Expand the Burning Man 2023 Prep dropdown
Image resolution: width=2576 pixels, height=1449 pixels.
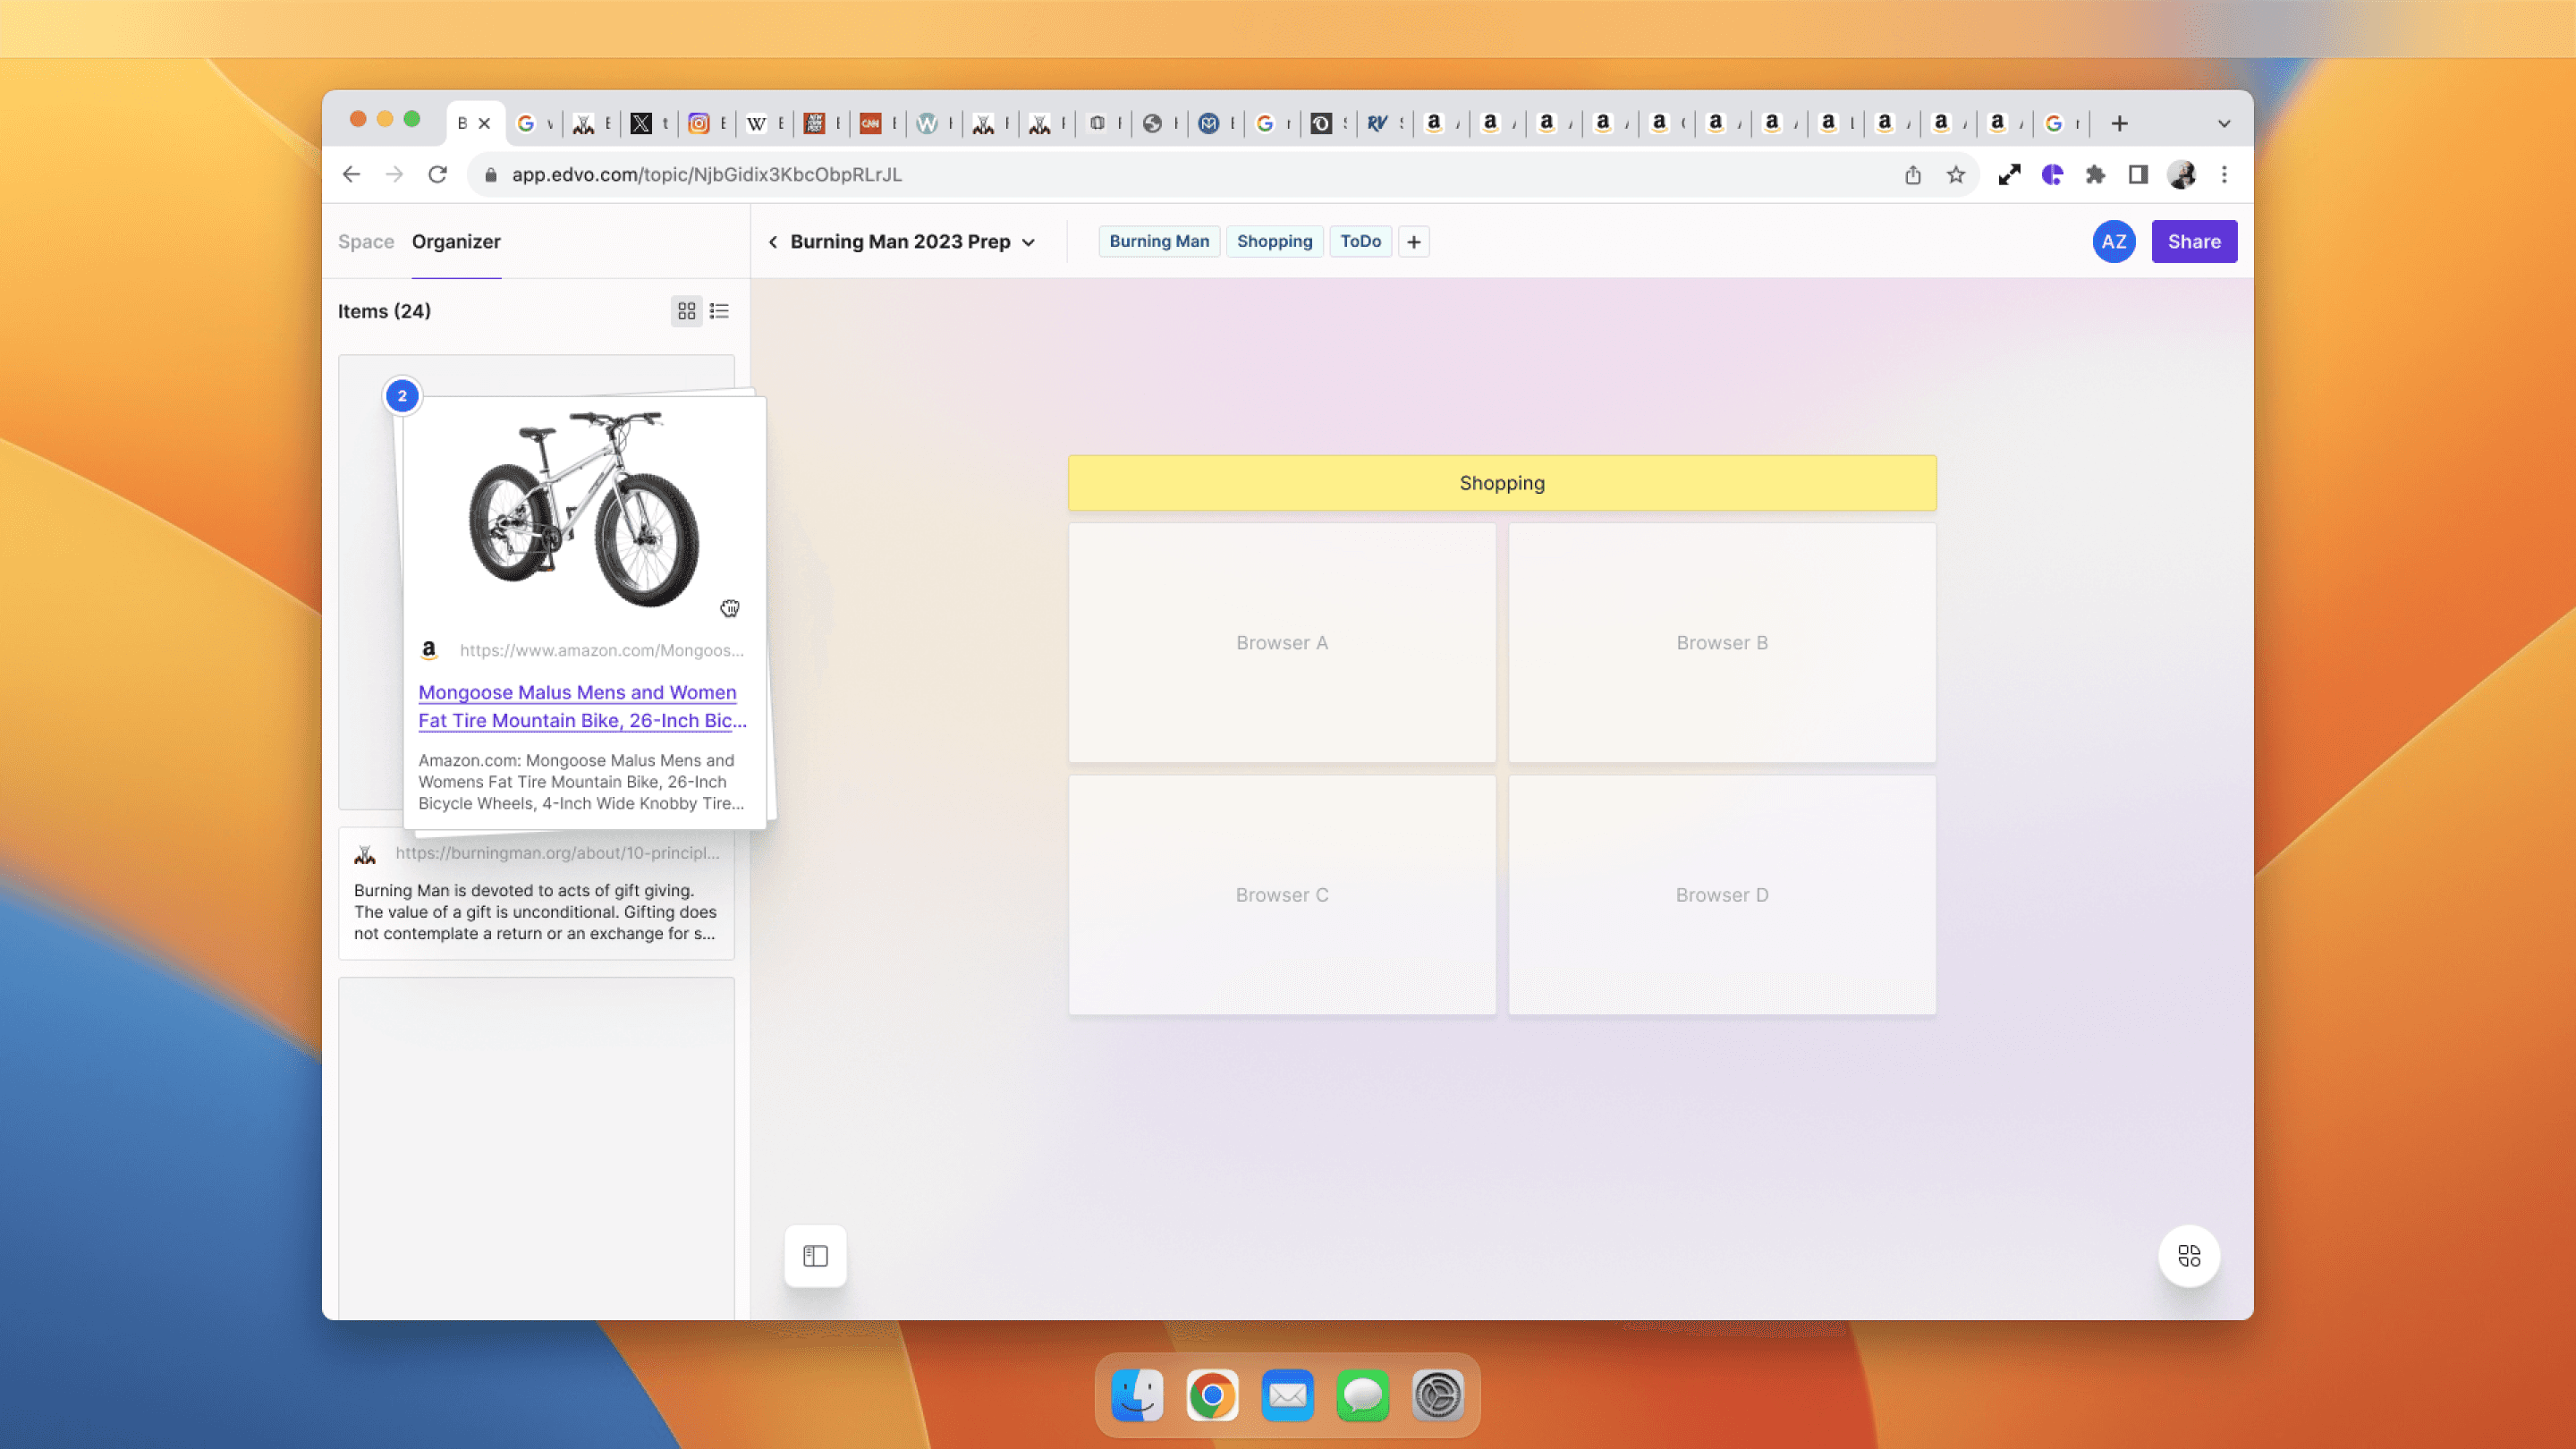pyautogui.click(x=1028, y=242)
